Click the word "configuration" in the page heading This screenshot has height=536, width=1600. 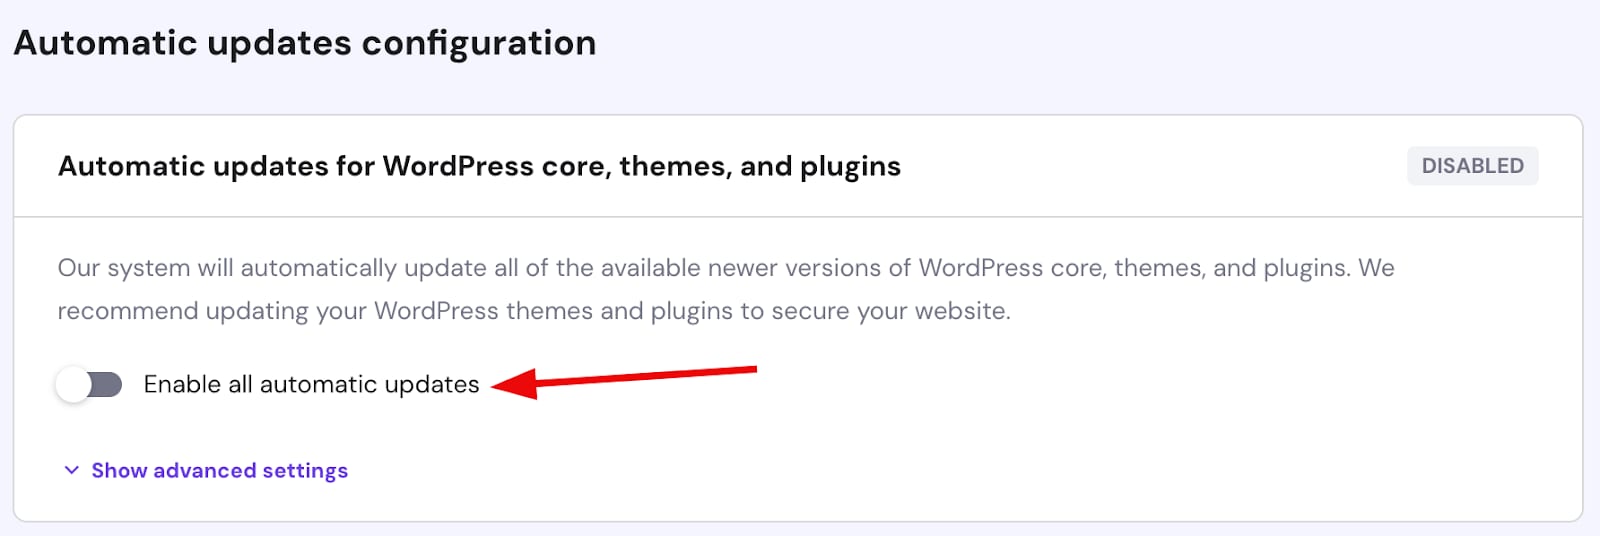(x=479, y=43)
